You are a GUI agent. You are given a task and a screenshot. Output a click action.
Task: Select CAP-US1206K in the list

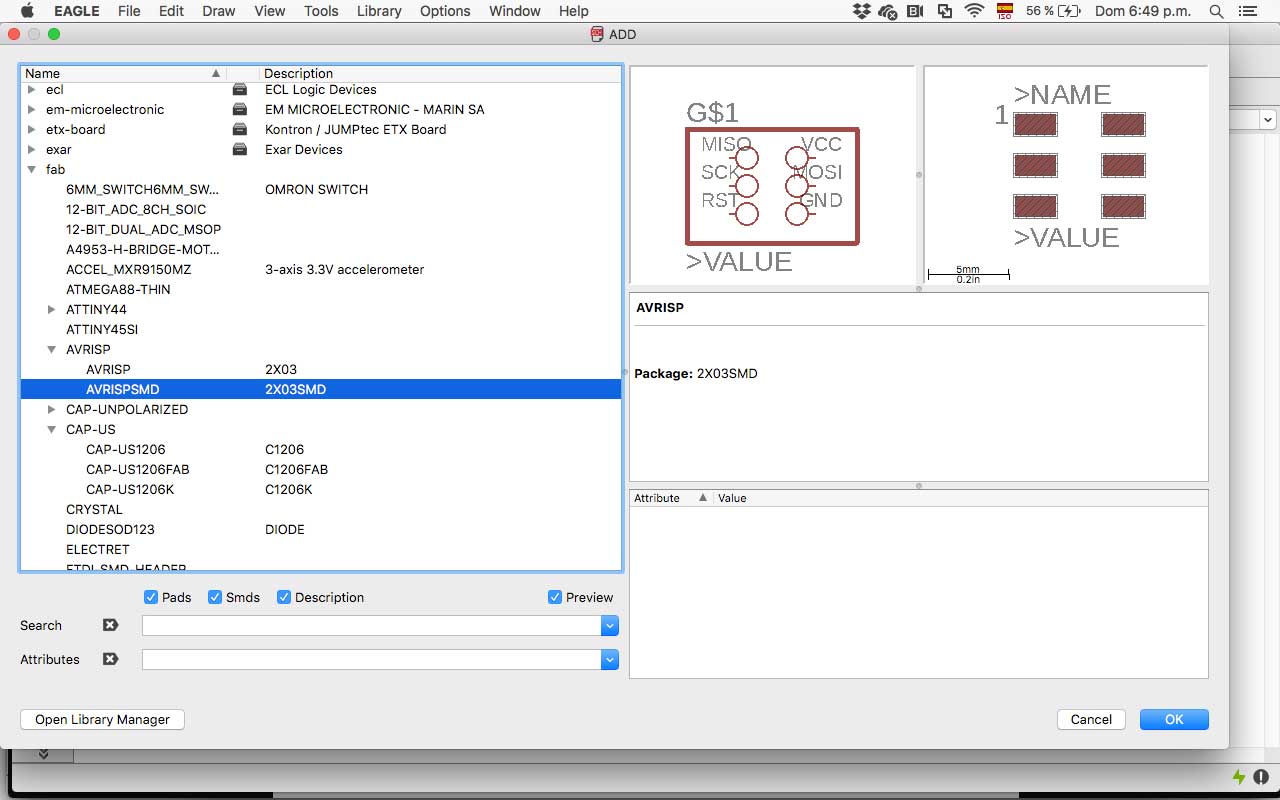pyautogui.click(x=321, y=489)
